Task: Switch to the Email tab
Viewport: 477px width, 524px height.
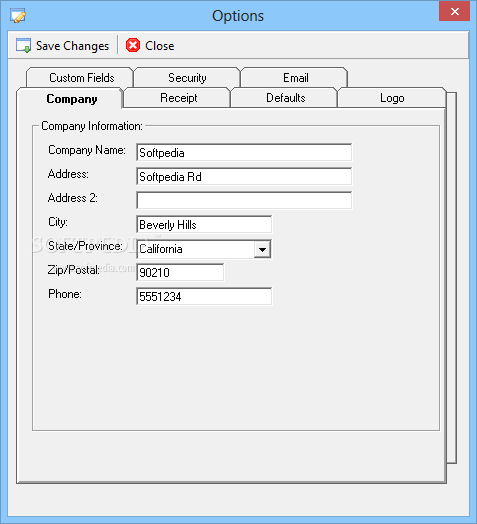Action: pos(295,78)
